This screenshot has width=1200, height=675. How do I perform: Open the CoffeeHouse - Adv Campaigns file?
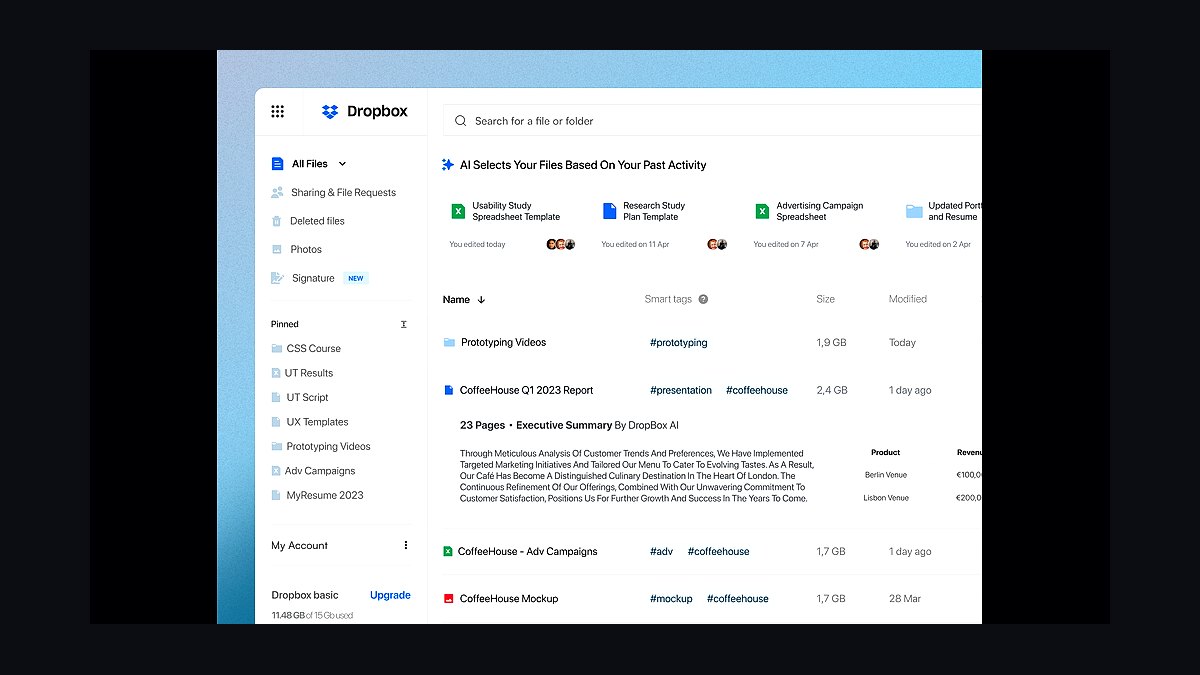[527, 551]
